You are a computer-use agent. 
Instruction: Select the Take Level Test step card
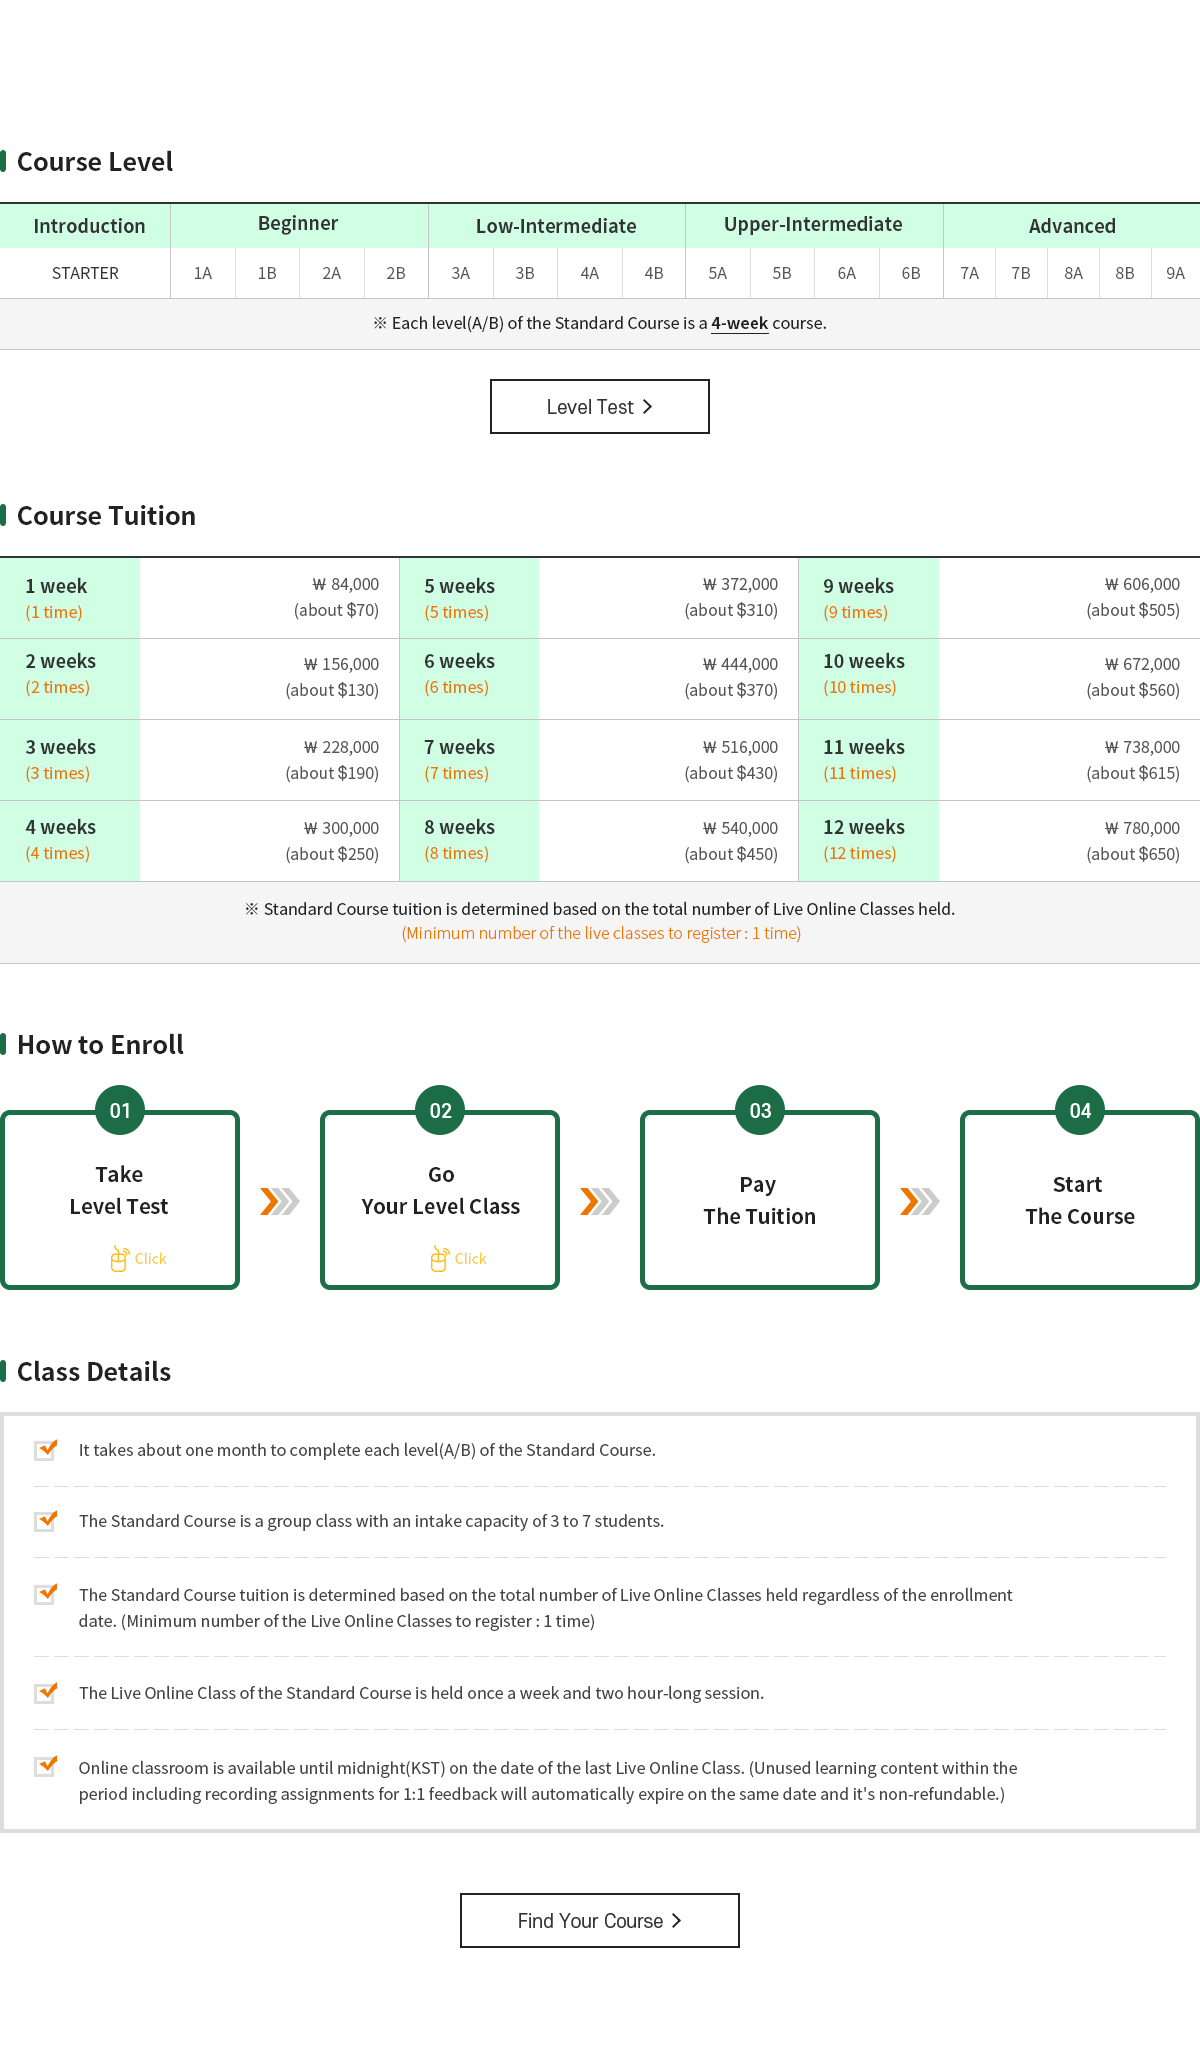coord(120,1200)
